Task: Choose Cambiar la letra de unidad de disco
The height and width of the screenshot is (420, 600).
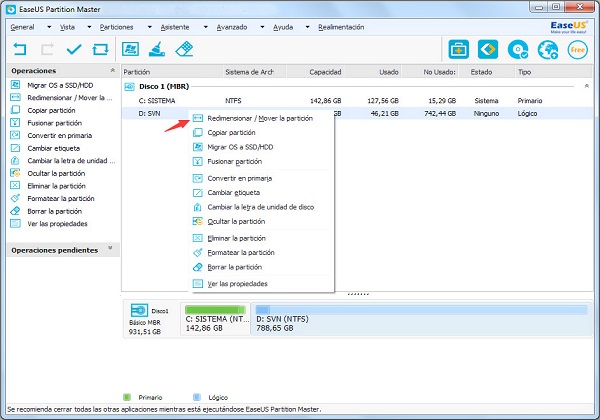Action: 262,207
